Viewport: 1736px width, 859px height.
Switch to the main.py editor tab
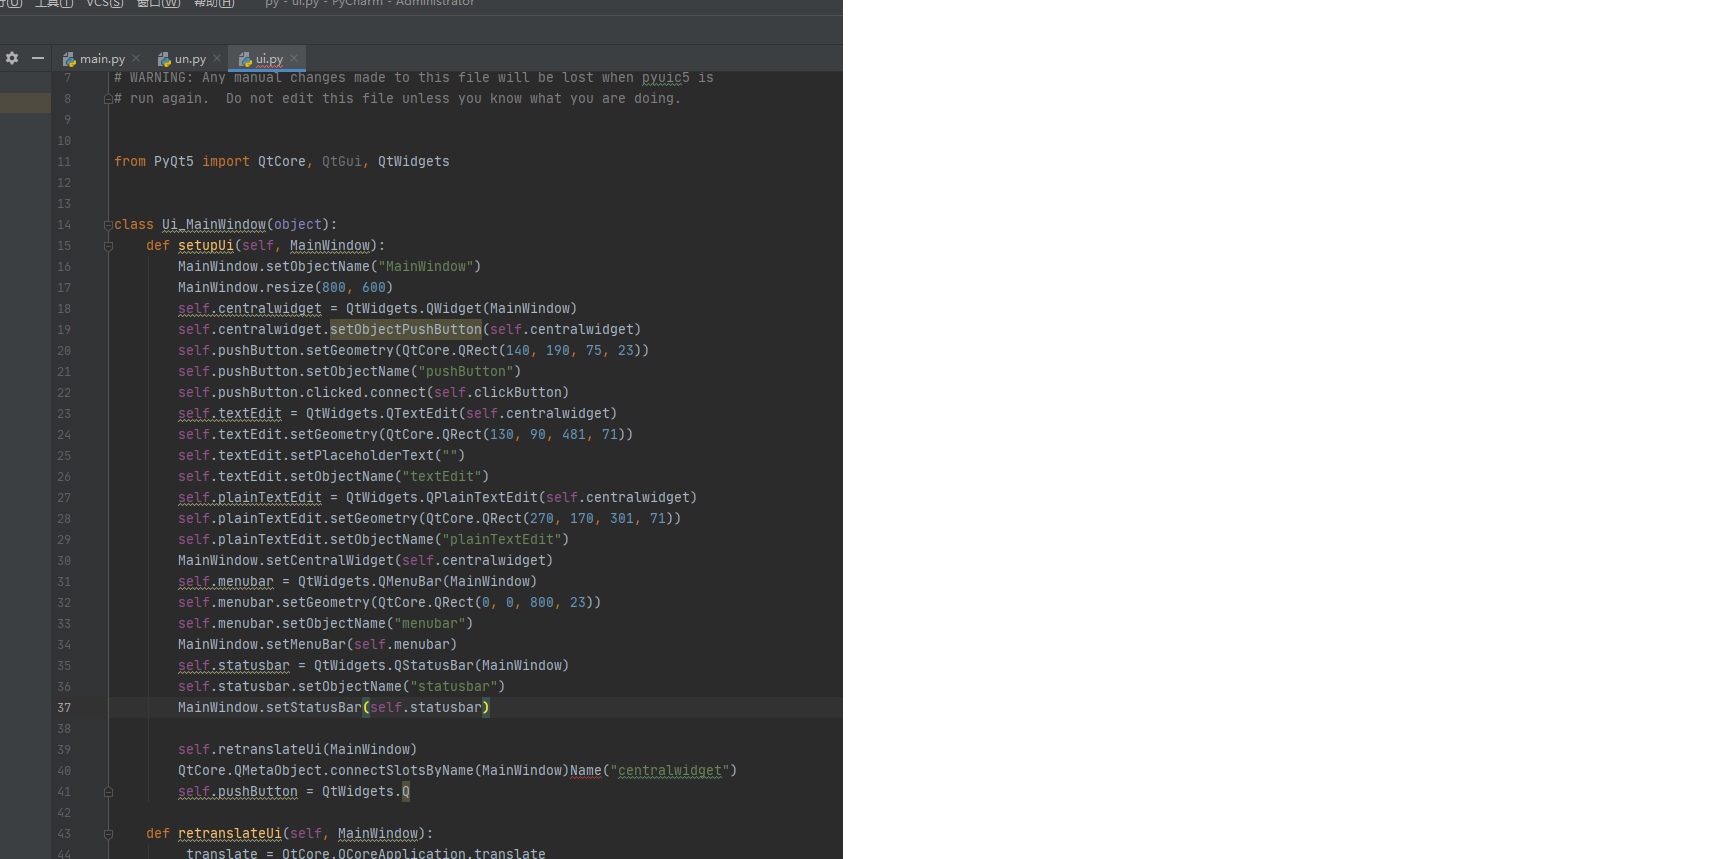(102, 59)
